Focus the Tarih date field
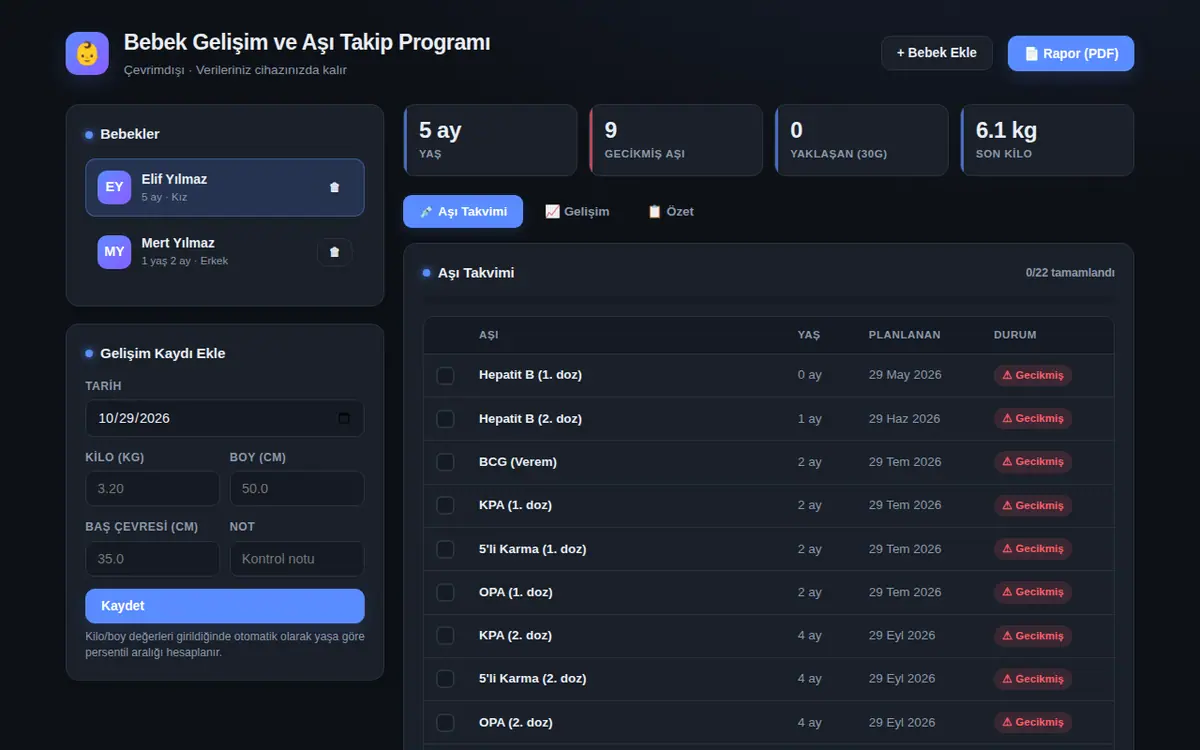 (225, 418)
